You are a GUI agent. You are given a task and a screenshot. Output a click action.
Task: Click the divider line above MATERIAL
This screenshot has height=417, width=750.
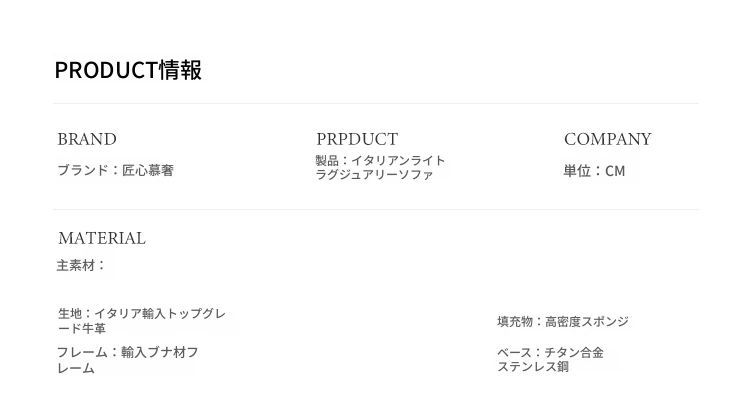tap(375, 209)
